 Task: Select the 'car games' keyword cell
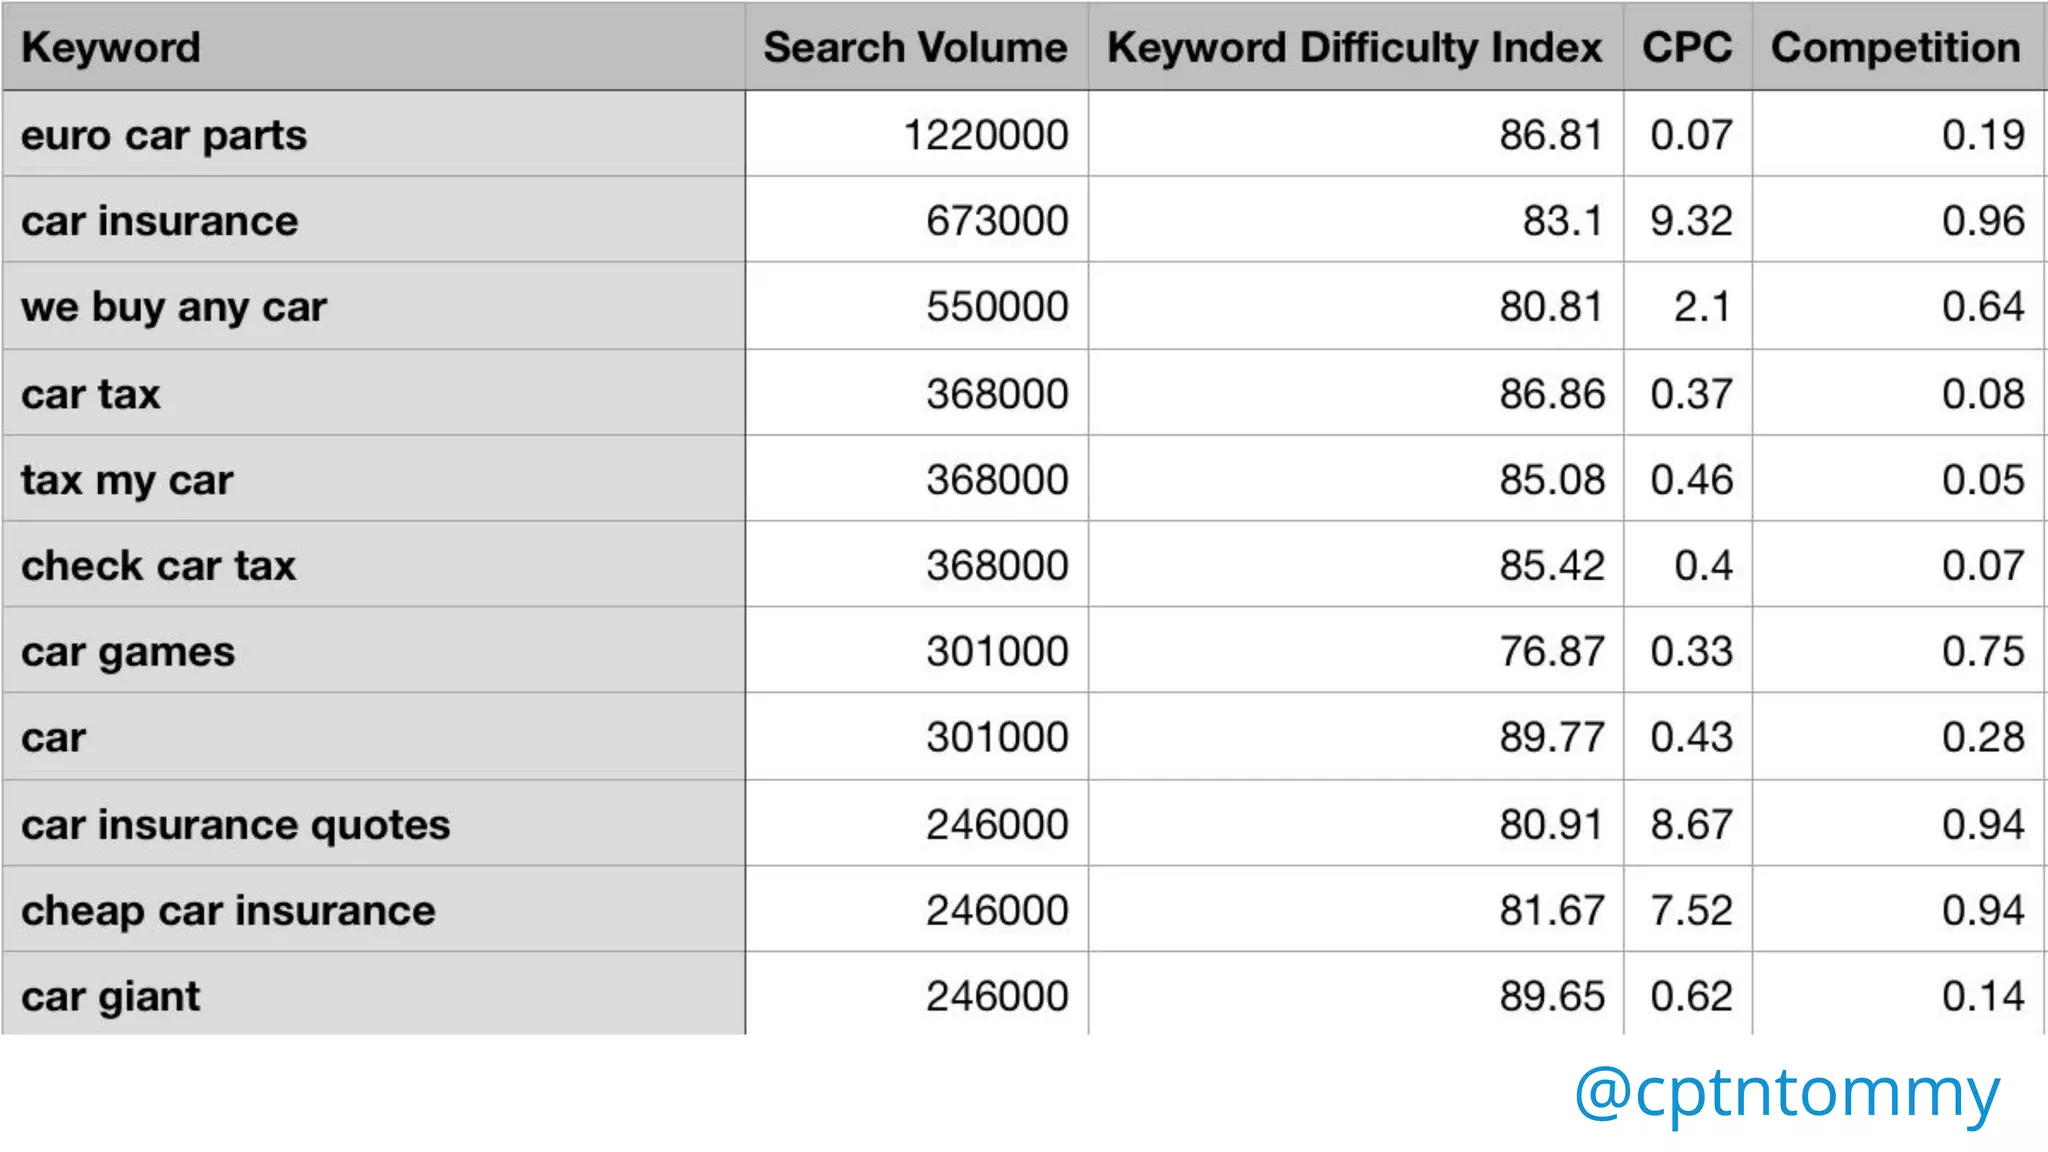[x=128, y=652]
